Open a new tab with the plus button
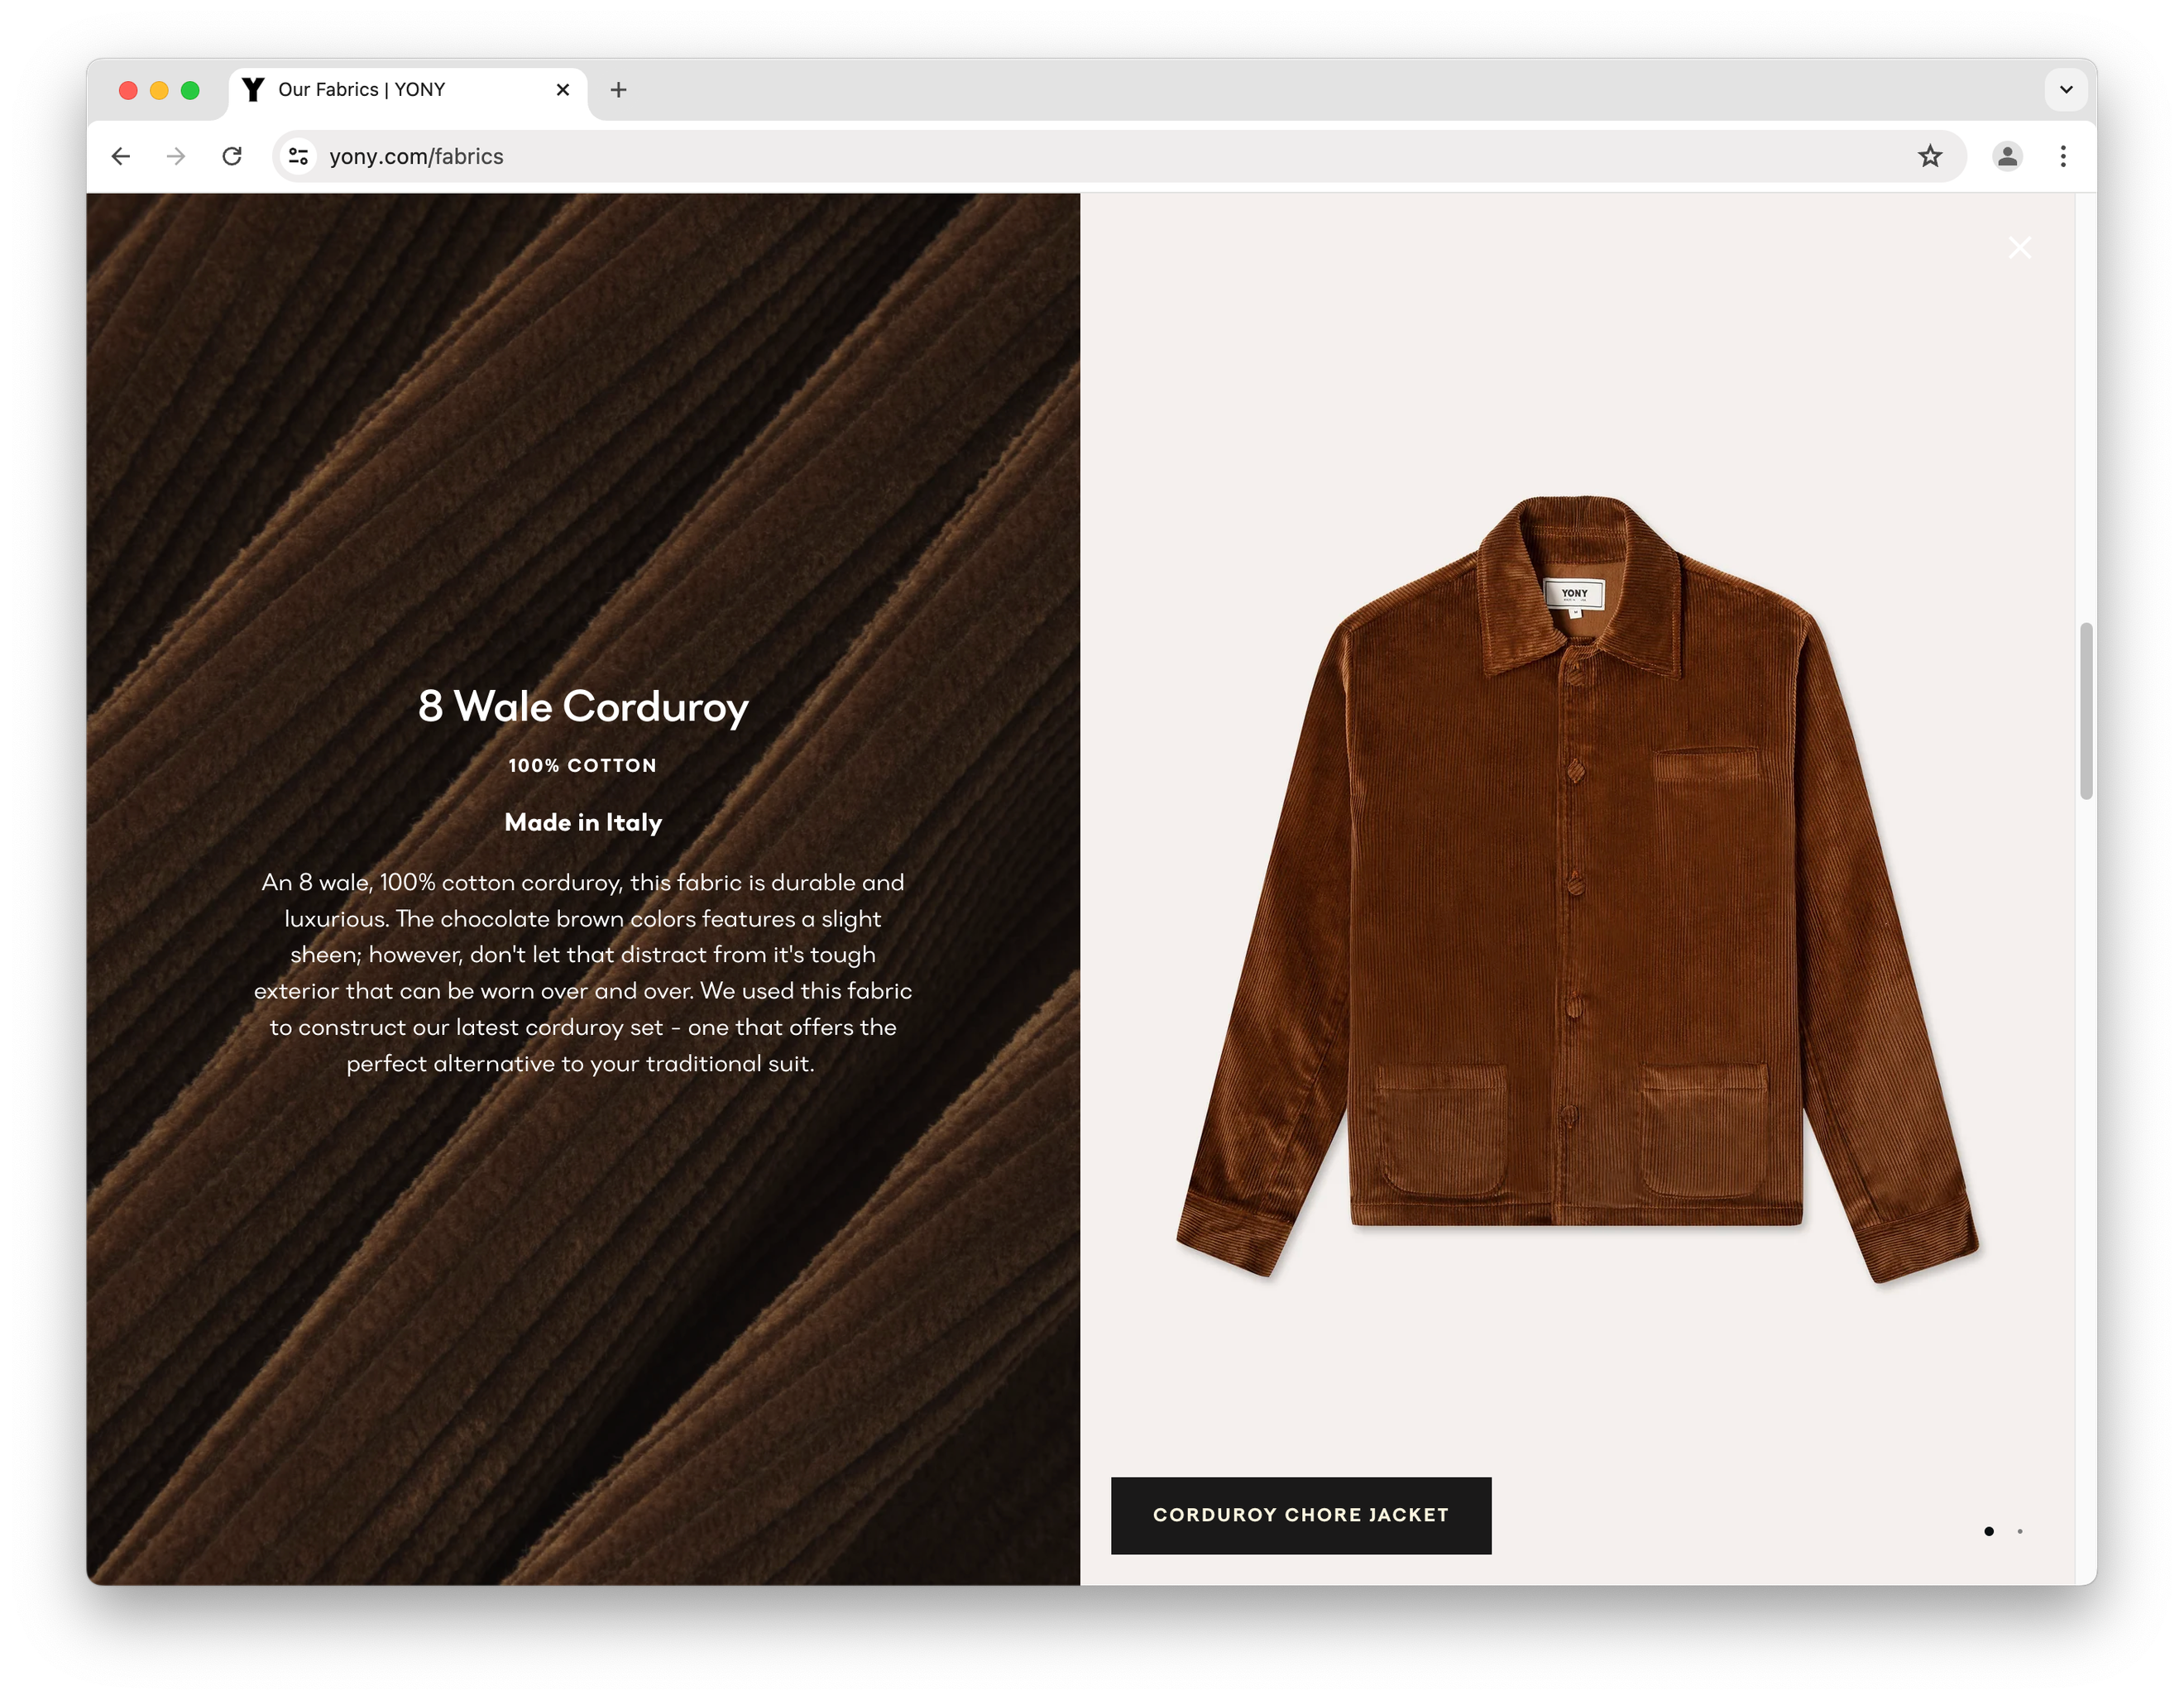The width and height of the screenshot is (2184, 1700). pyautogui.click(x=618, y=90)
